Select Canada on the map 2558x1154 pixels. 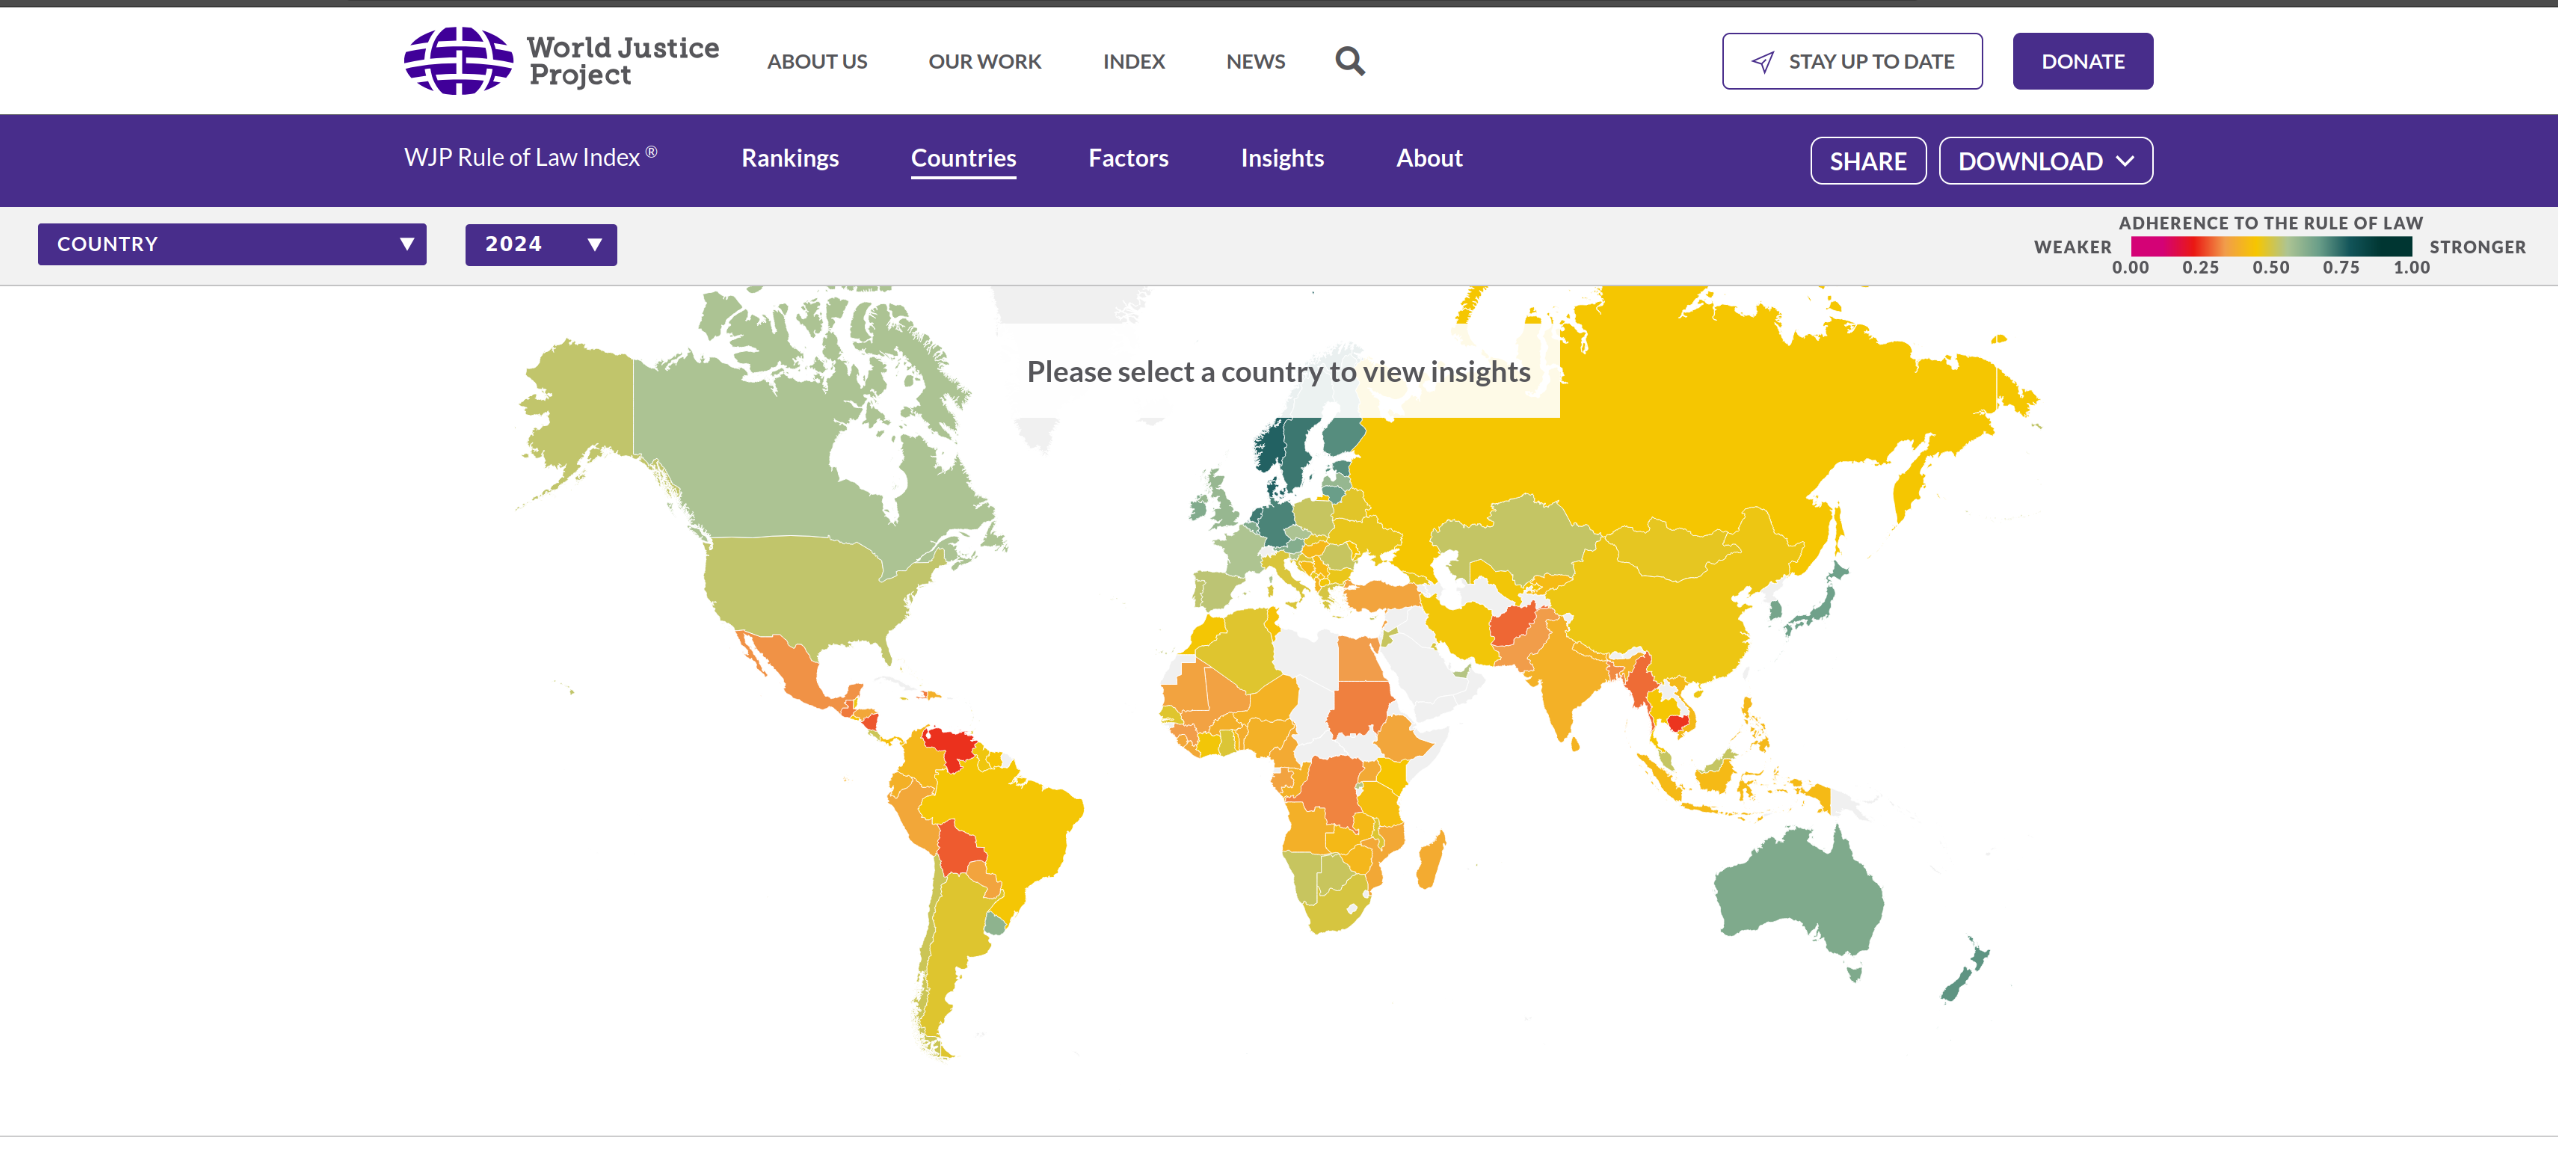click(760, 450)
